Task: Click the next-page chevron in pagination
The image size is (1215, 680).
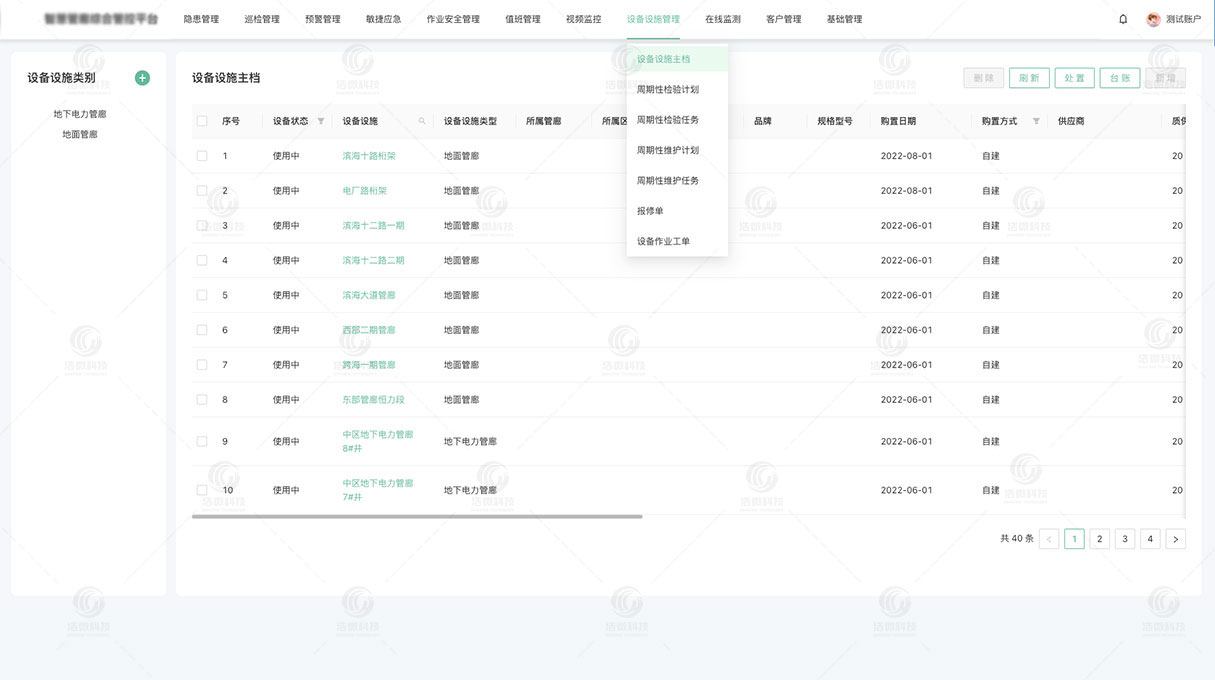Action: pos(1175,538)
